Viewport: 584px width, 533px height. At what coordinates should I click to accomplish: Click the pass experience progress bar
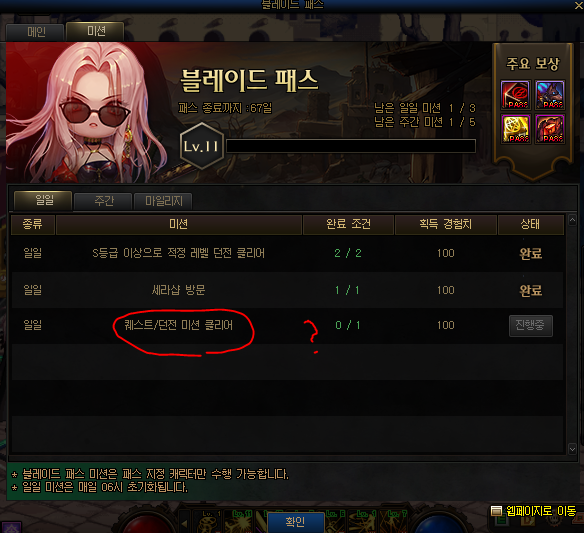point(351,146)
